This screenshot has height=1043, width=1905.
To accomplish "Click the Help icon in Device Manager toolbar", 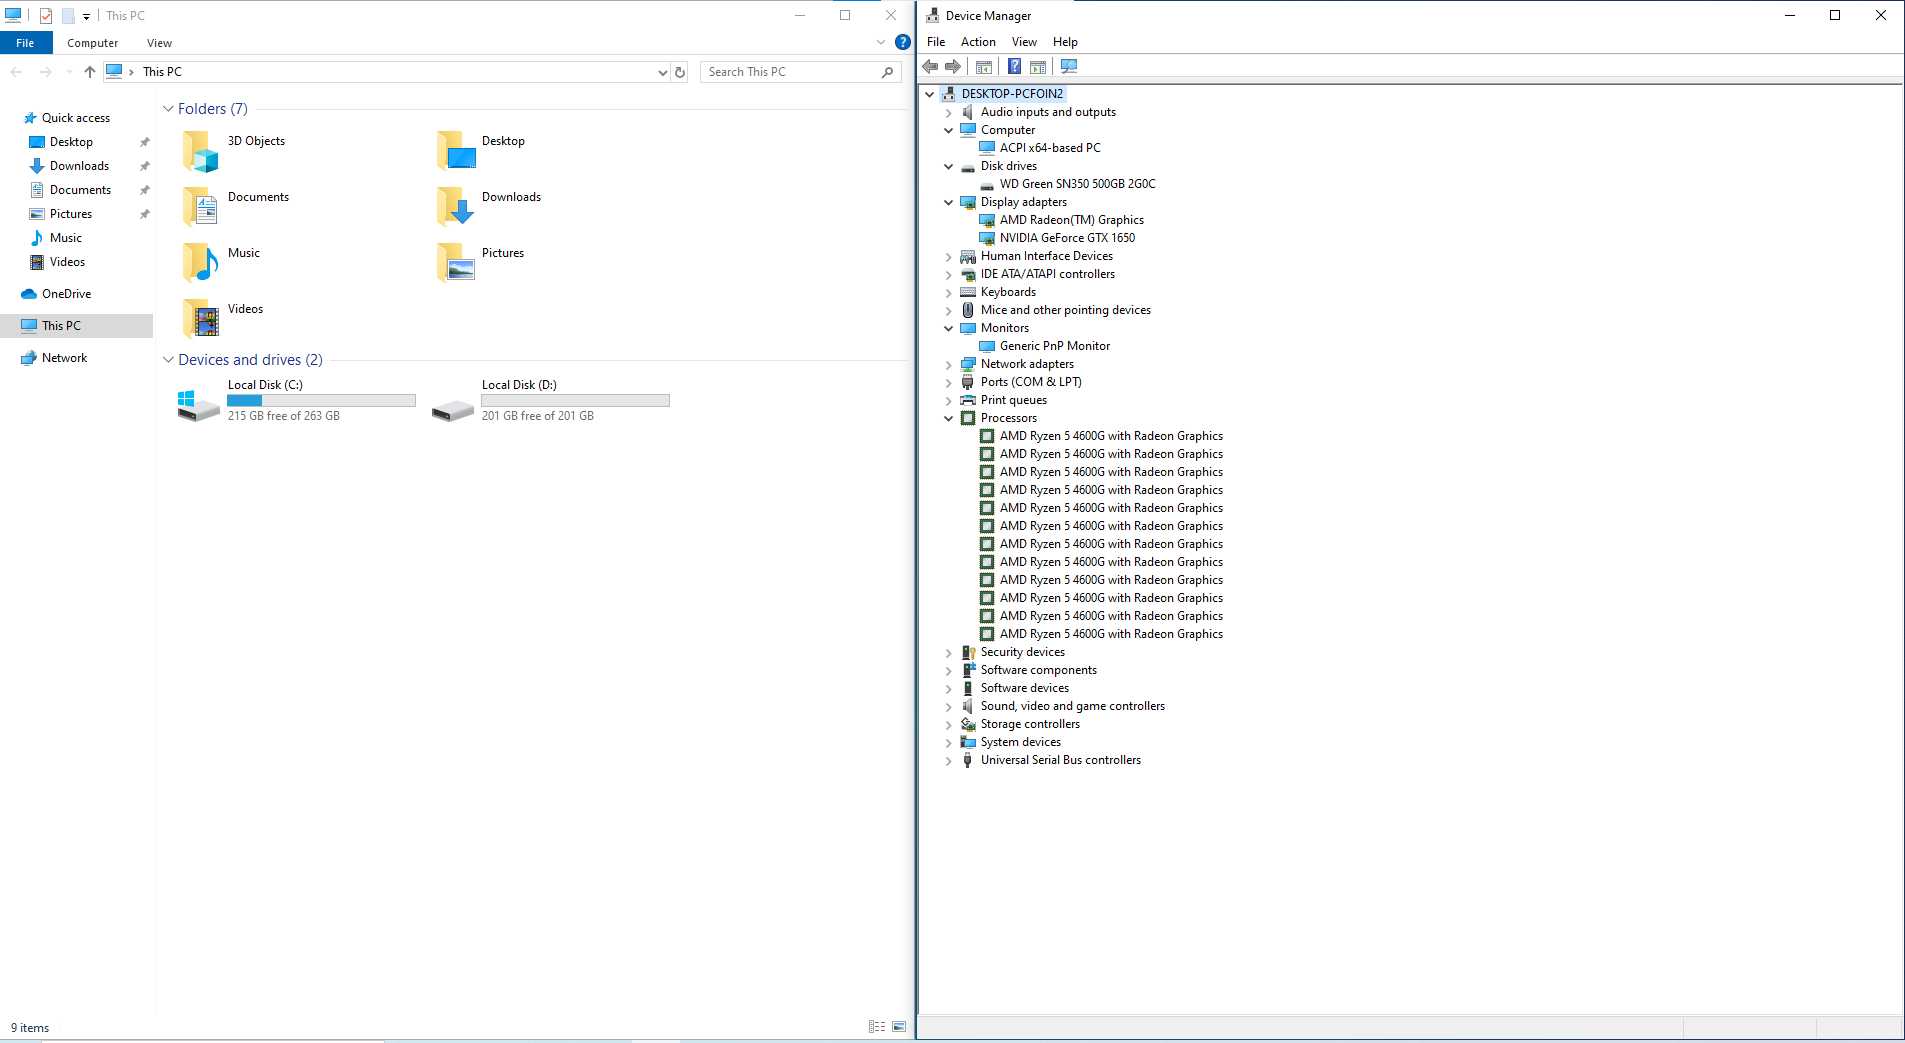I will (x=1013, y=67).
